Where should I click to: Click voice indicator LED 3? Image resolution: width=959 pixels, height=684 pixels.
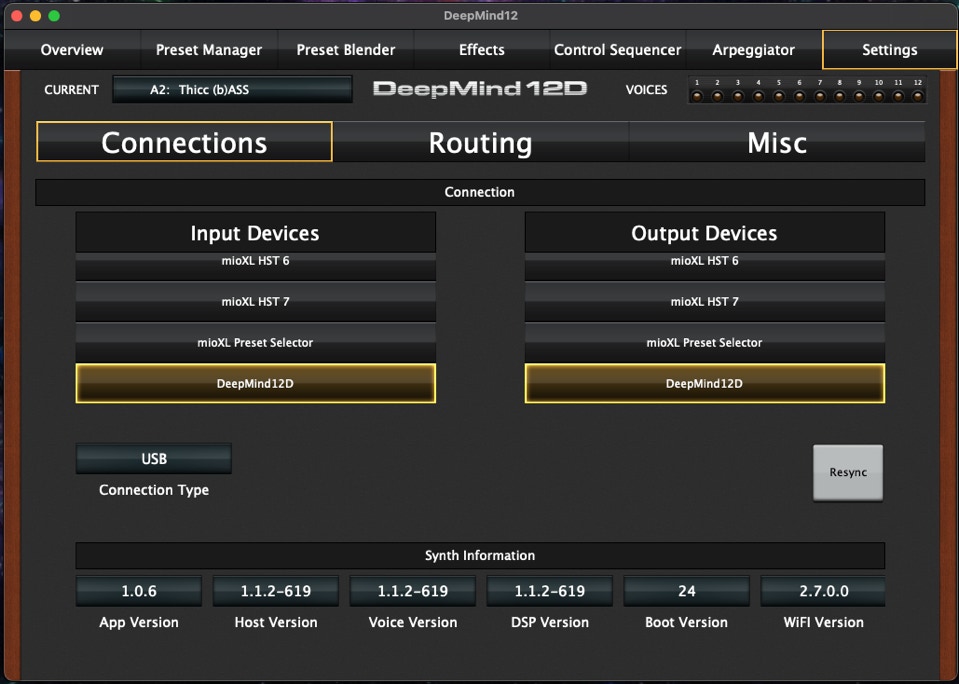pos(738,95)
